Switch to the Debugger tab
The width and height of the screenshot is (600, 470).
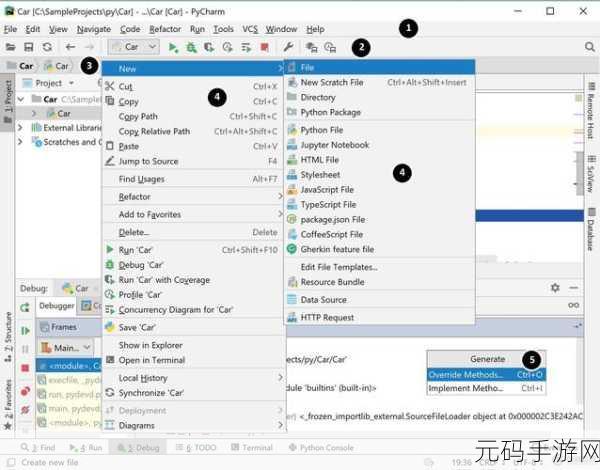[x=57, y=305]
